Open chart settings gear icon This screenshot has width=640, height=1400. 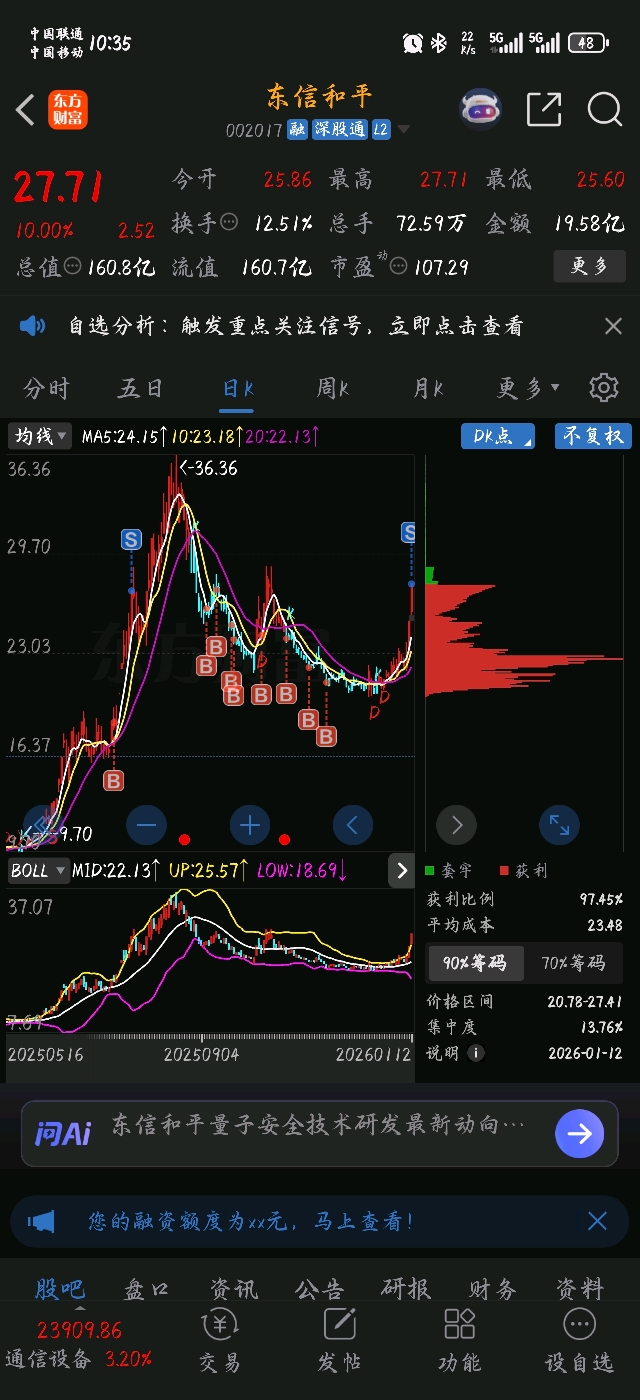pyautogui.click(x=603, y=388)
